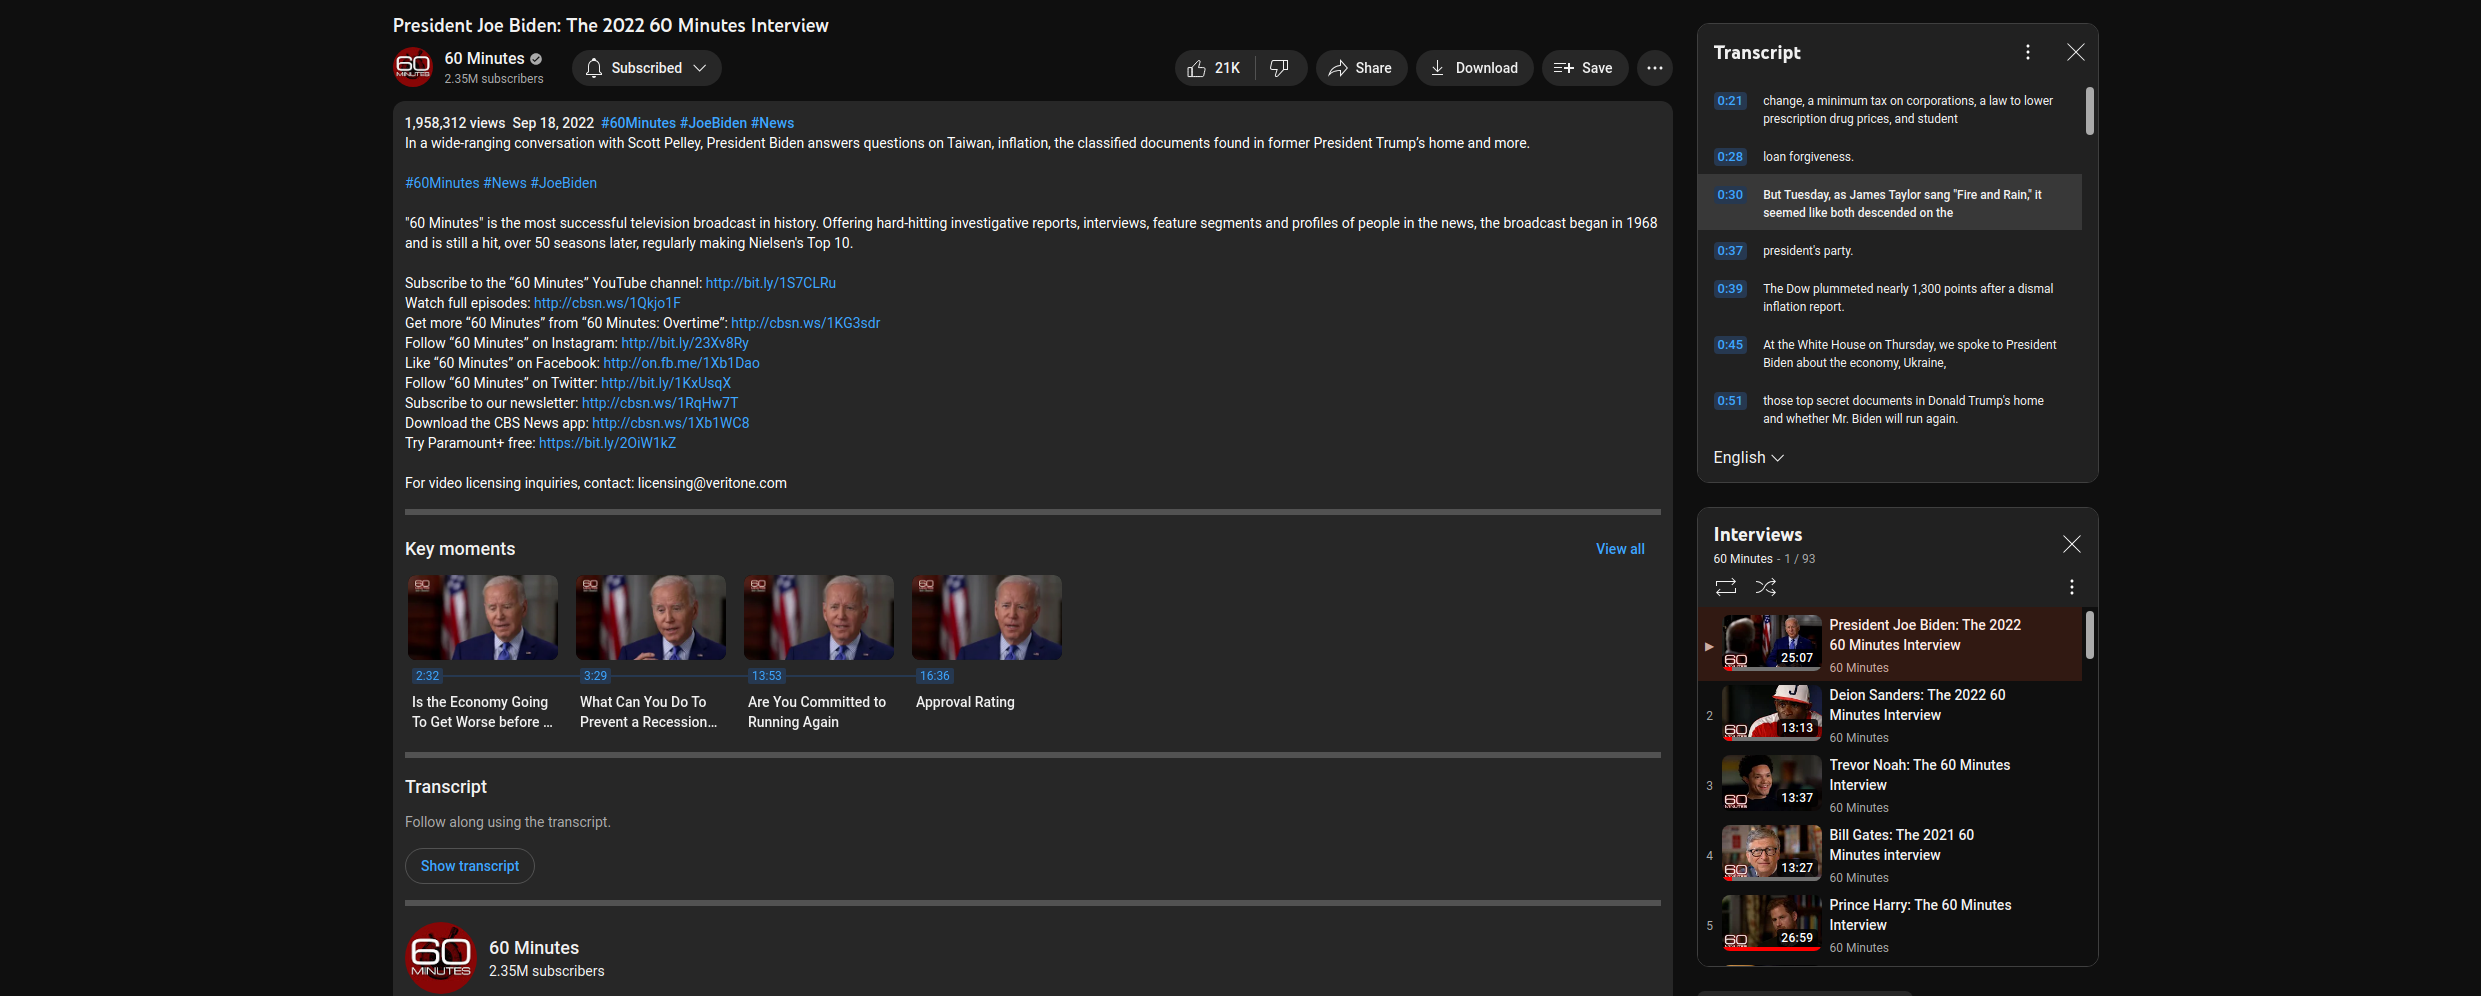Click the 16:36 key moment timestamp

click(935, 676)
